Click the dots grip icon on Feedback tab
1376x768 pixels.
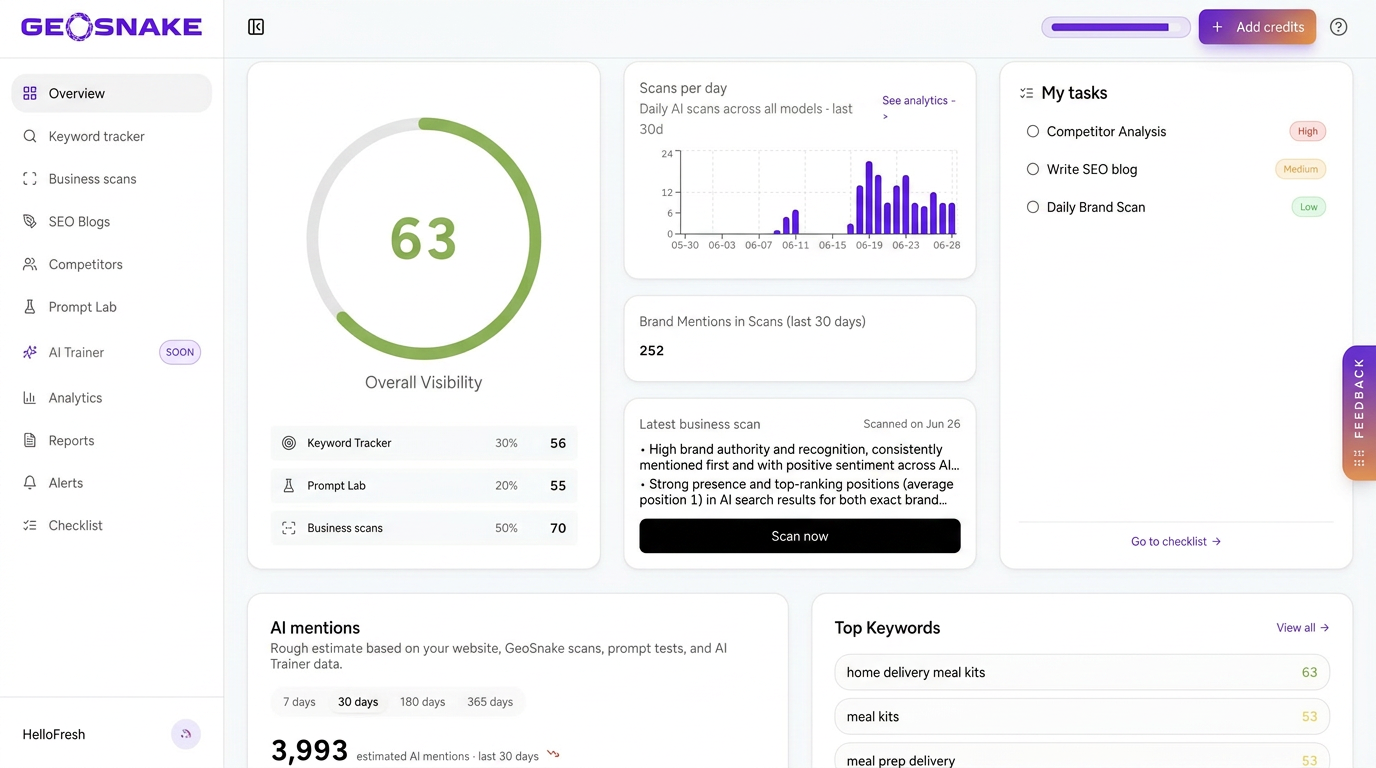pos(1359,458)
